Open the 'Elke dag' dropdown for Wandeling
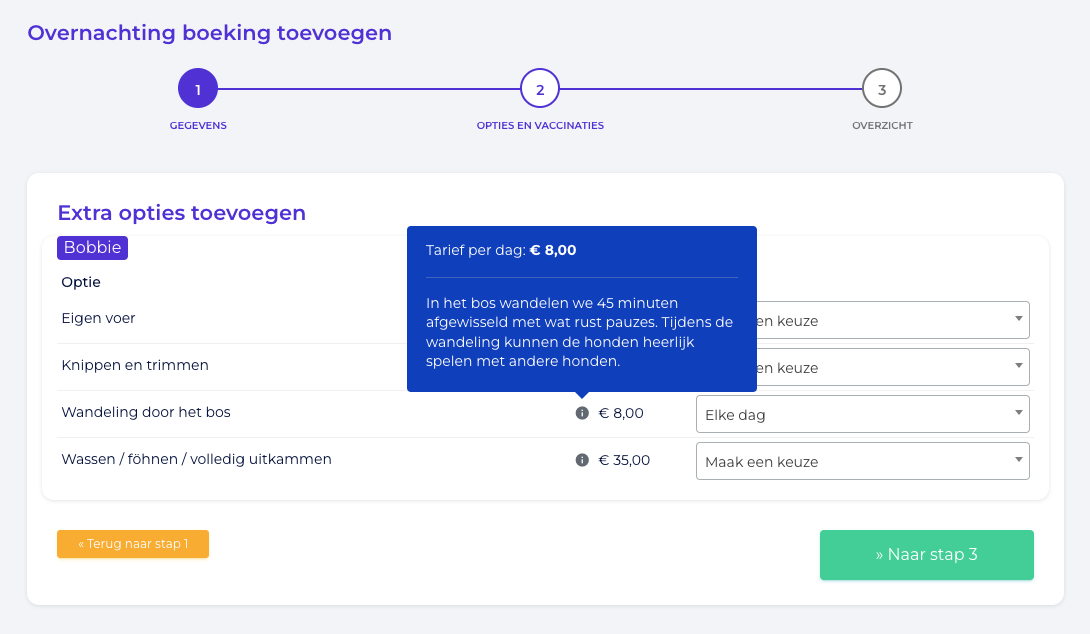This screenshot has height=634, width=1090. (x=863, y=414)
